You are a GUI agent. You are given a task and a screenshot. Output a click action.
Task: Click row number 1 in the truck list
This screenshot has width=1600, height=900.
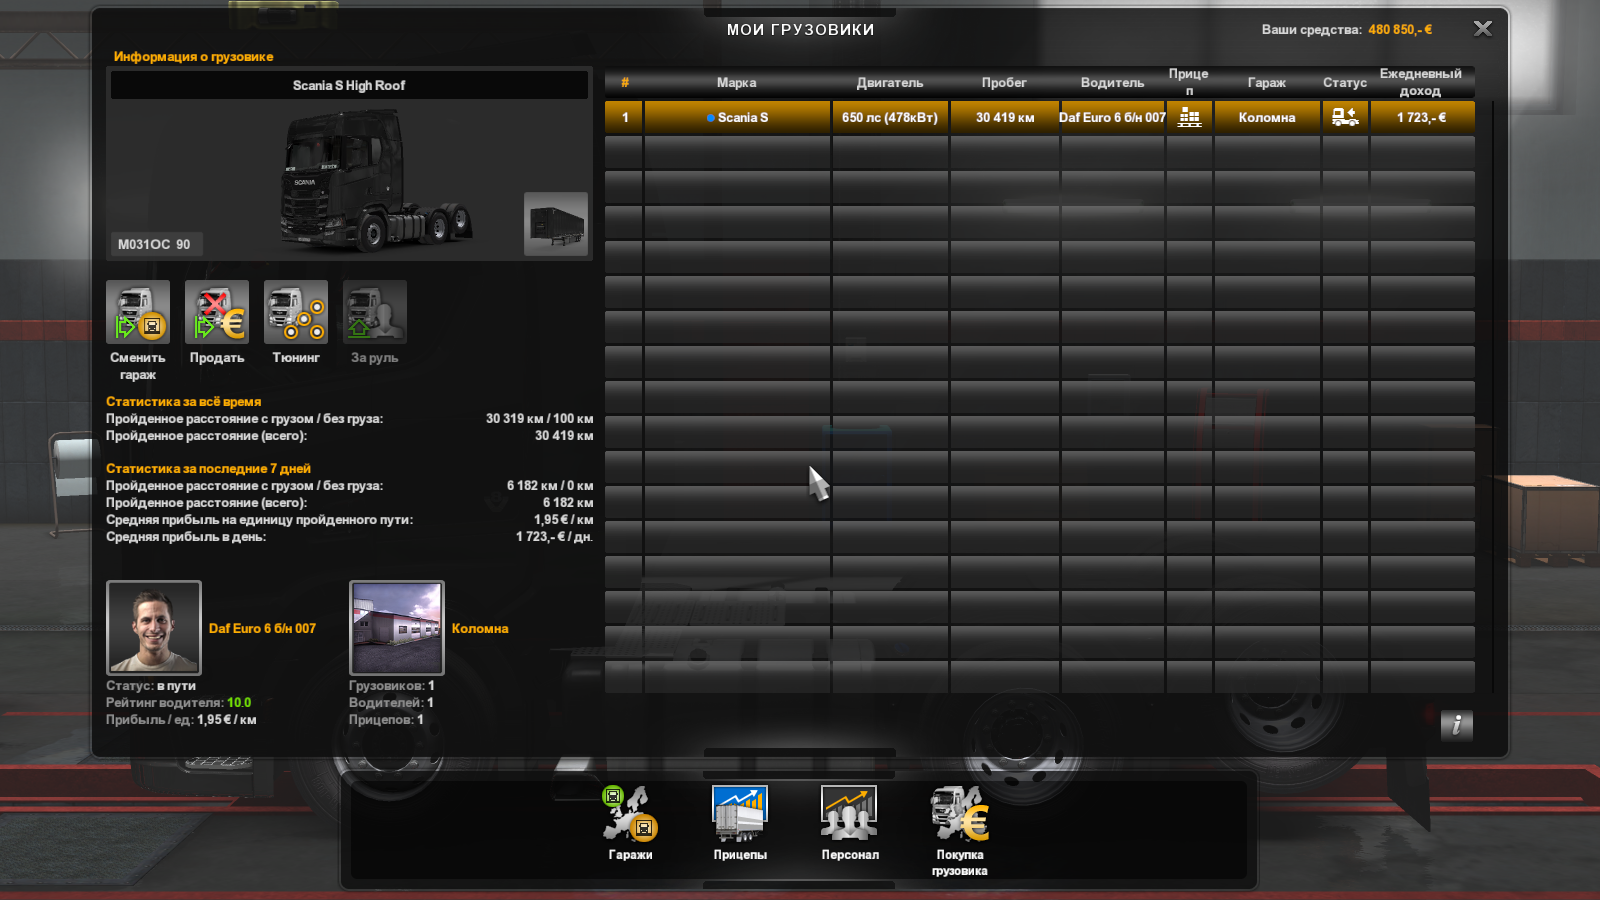[x=625, y=117]
